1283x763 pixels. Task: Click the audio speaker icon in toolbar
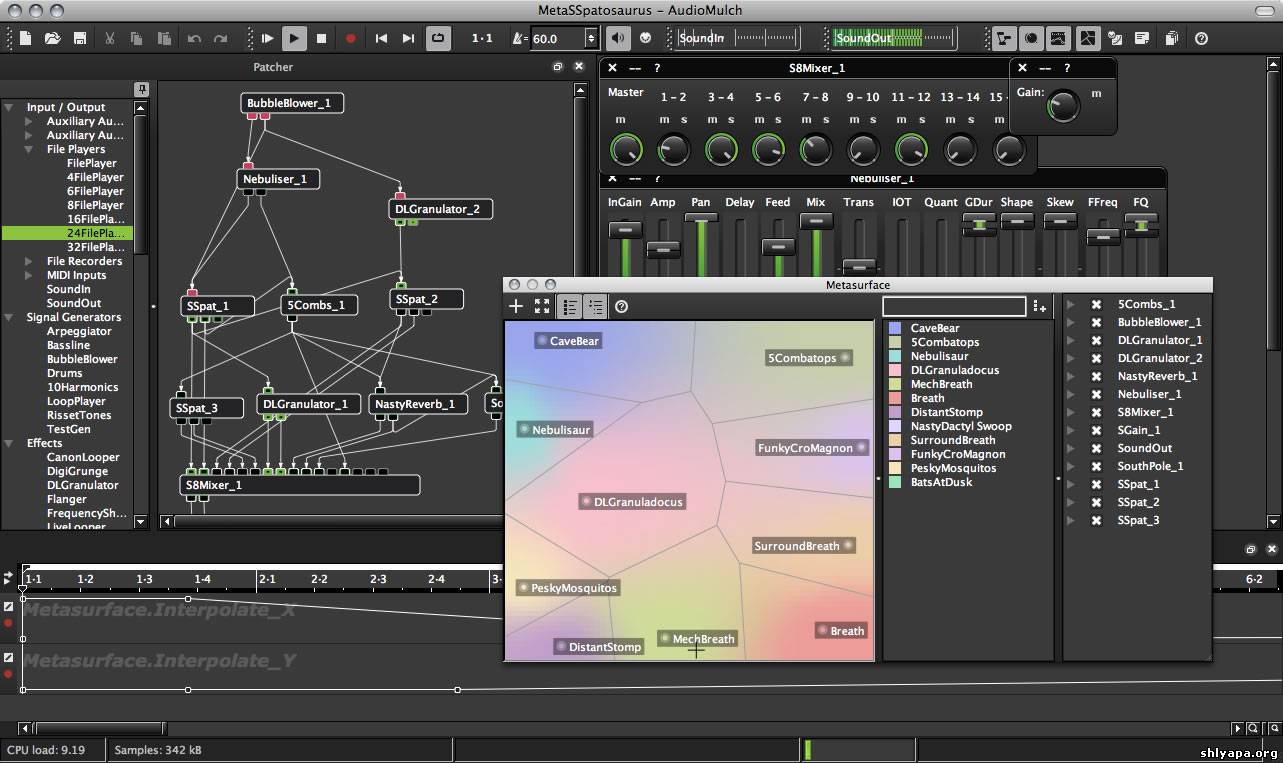tap(619, 39)
